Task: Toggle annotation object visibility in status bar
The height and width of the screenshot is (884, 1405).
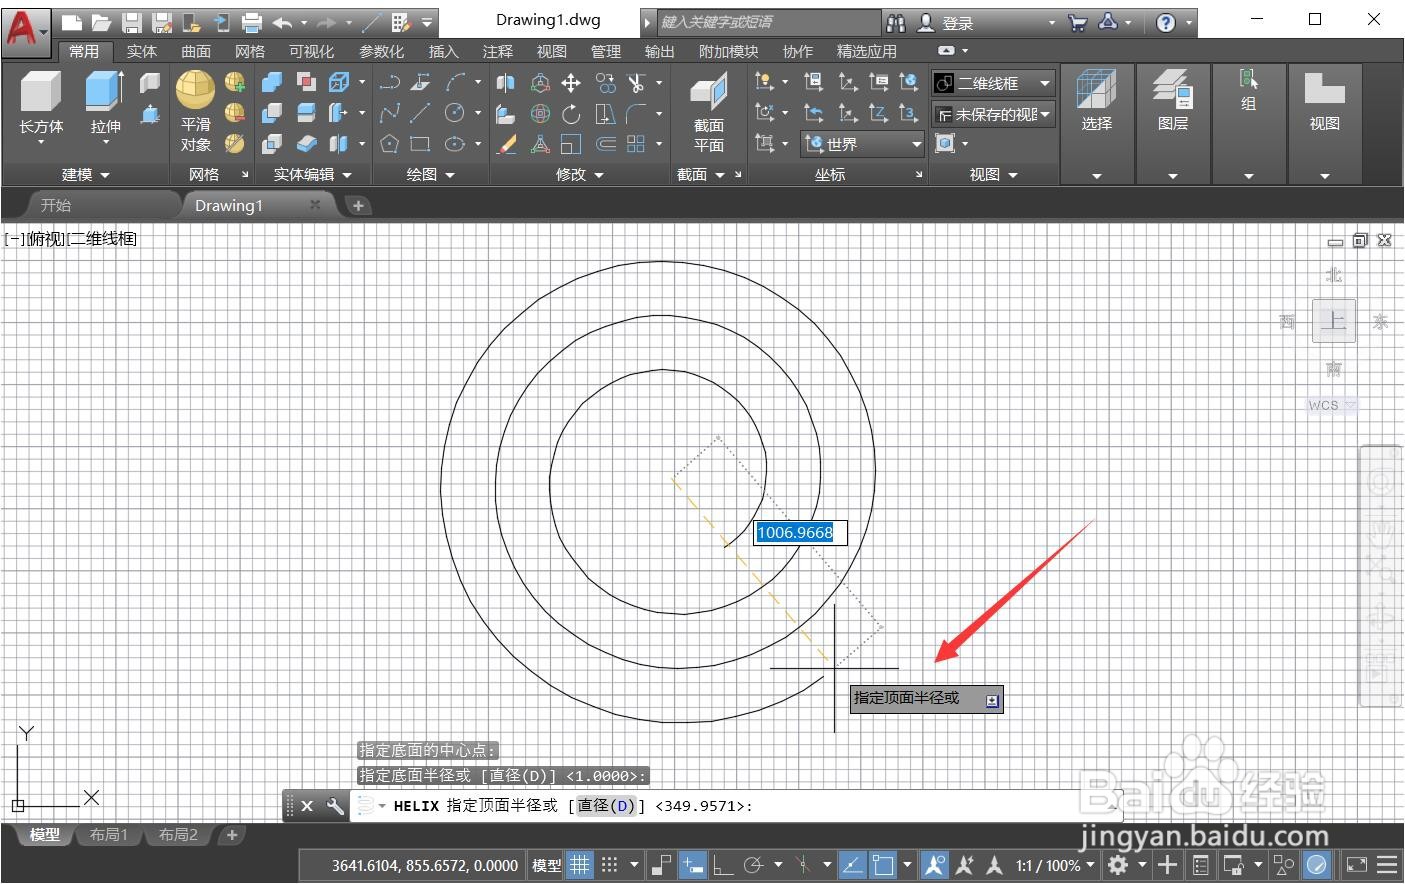Action: coord(935,865)
